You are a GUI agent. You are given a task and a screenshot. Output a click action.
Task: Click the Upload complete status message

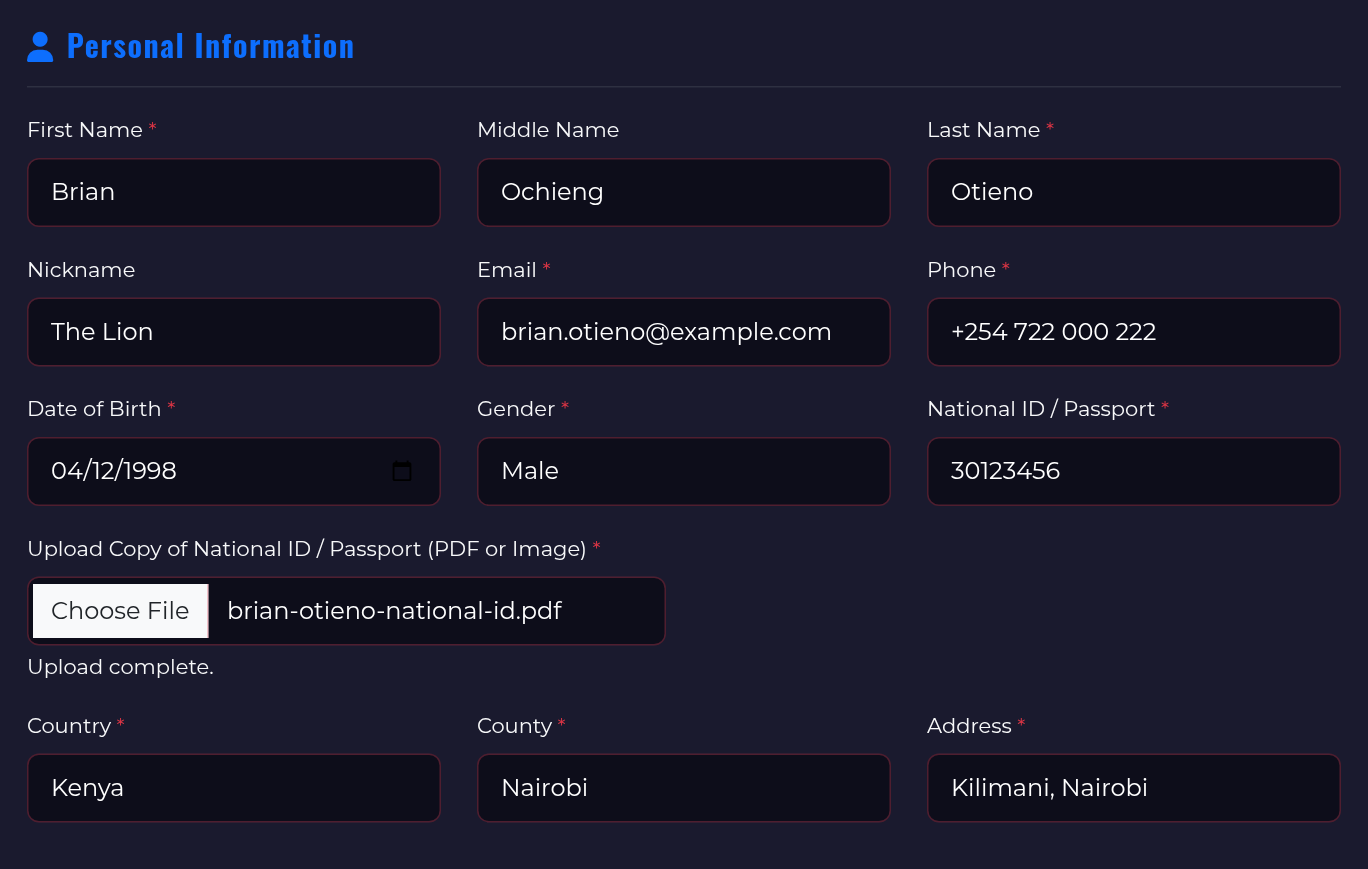coord(120,667)
